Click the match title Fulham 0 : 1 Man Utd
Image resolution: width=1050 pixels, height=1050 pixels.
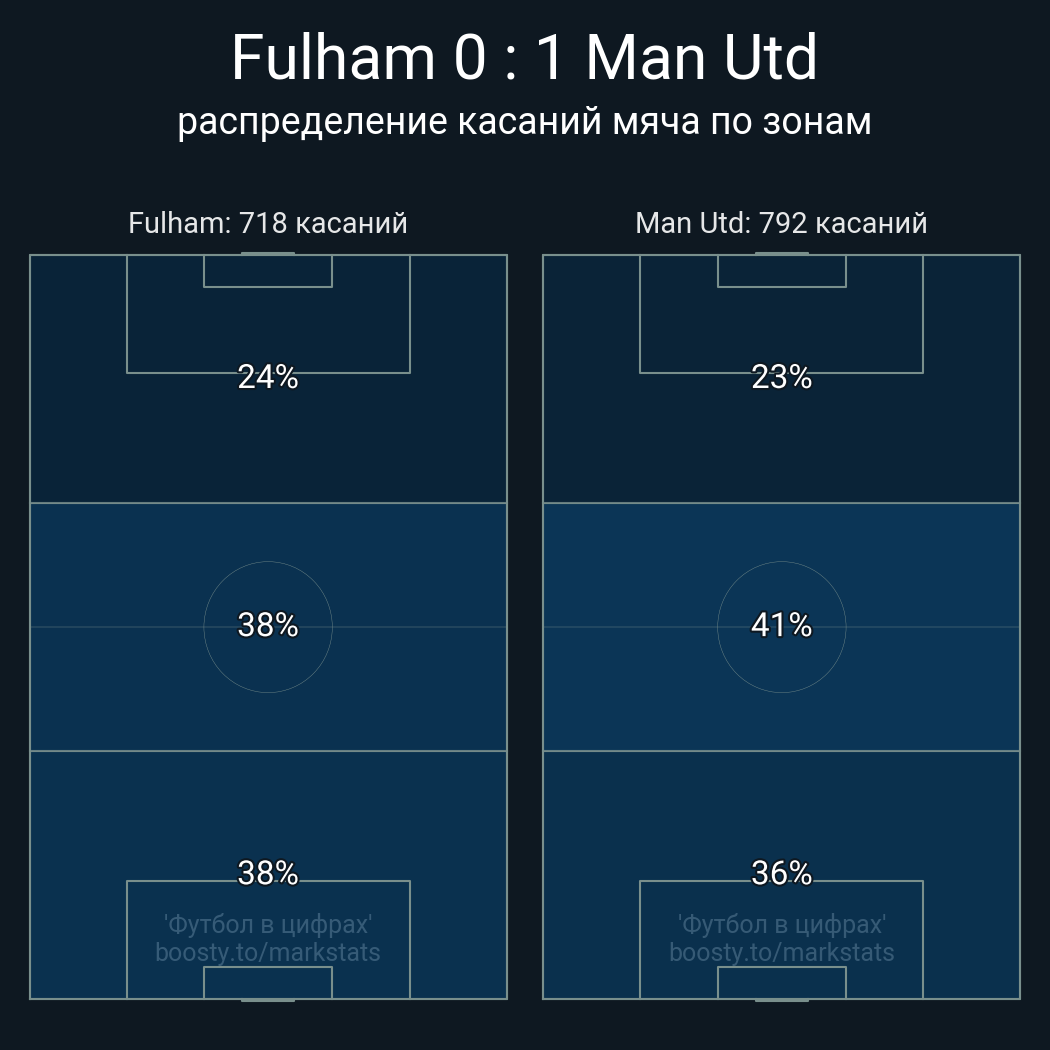(x=524, y=58)
